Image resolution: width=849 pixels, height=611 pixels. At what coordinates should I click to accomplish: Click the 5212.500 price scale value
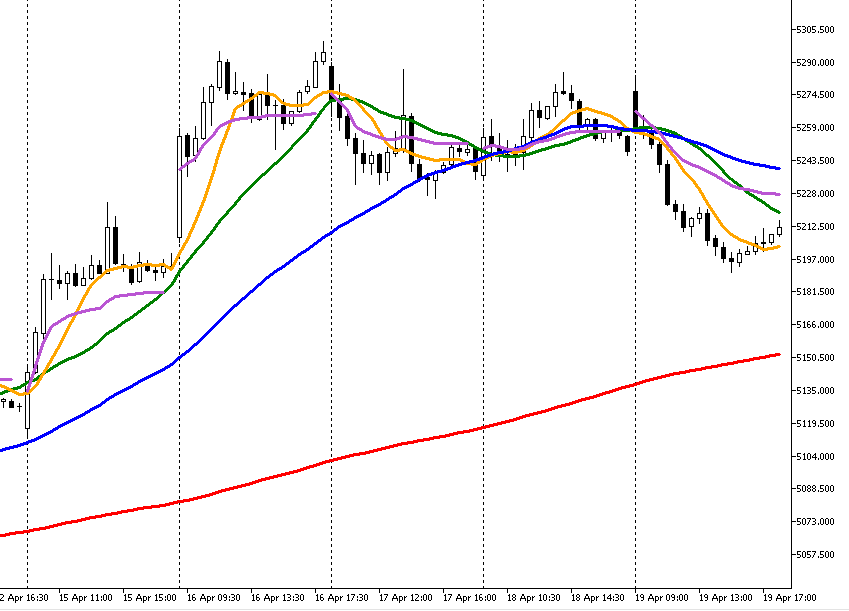(815, 226)
